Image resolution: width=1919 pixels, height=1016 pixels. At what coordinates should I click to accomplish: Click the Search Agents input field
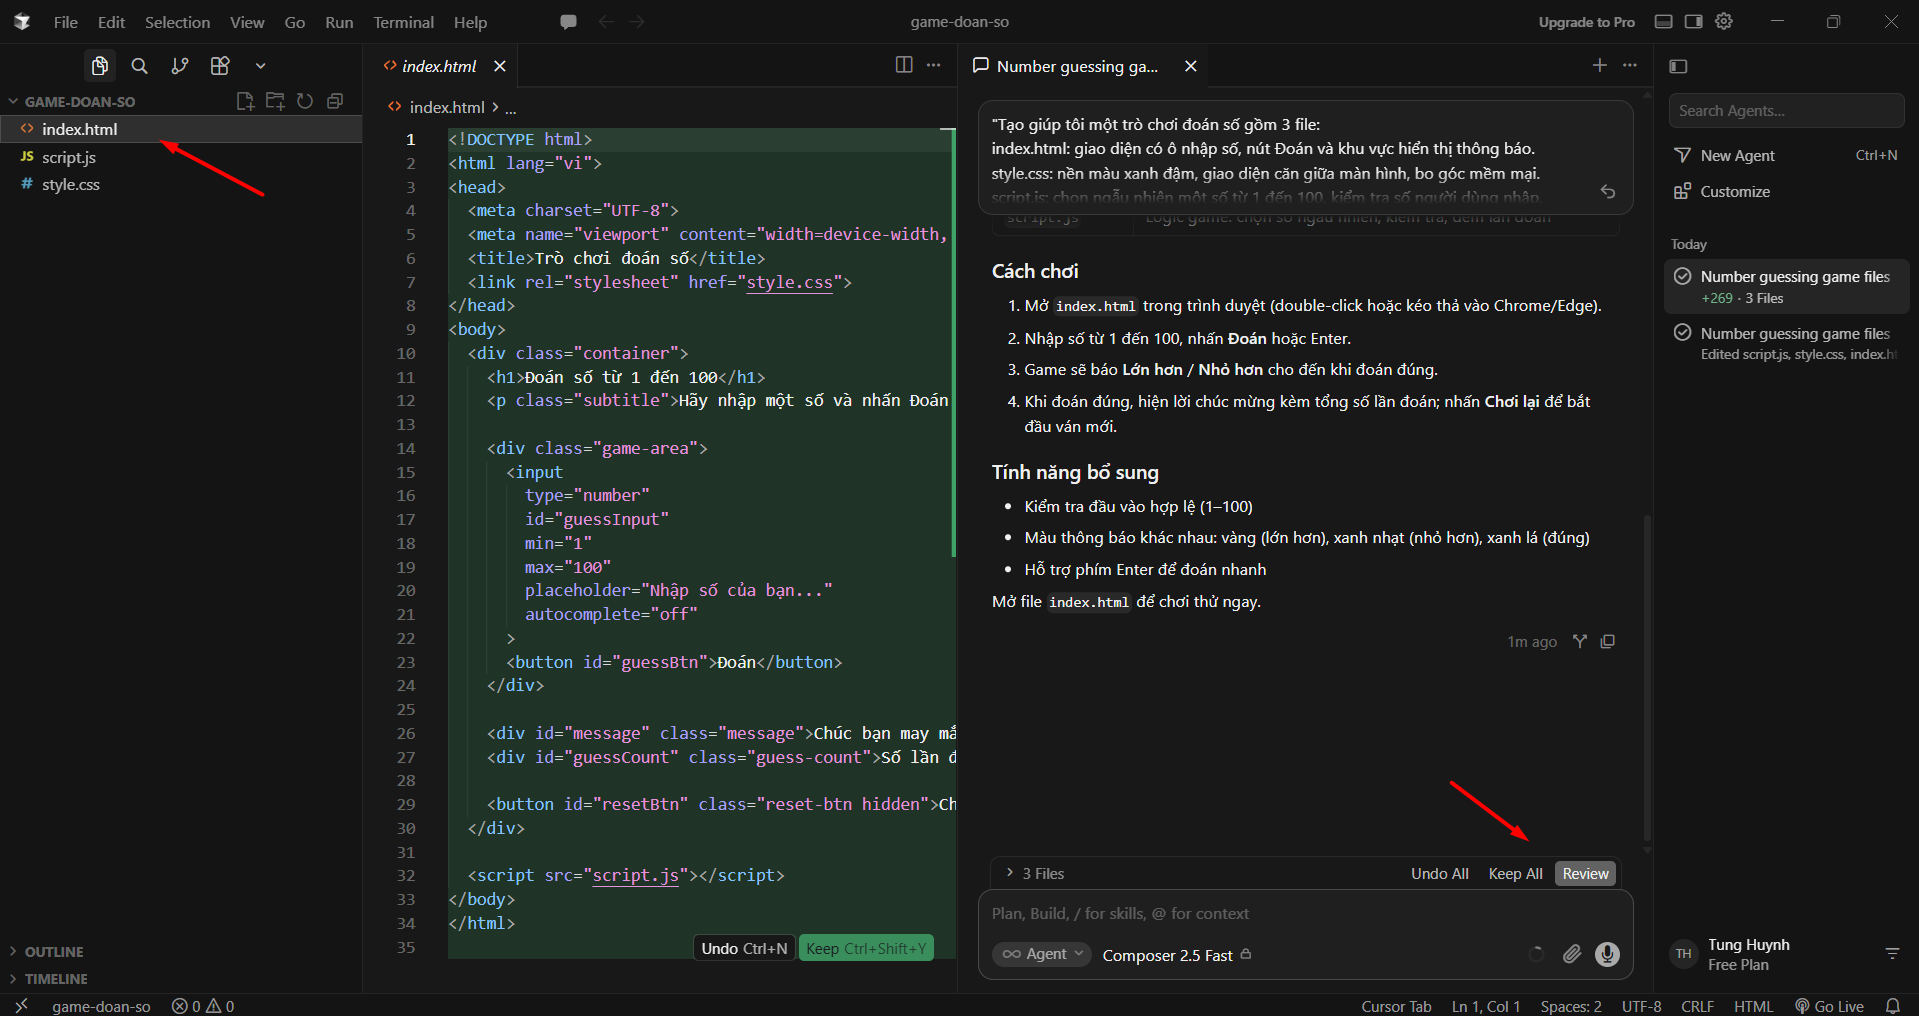[1786, 111]
